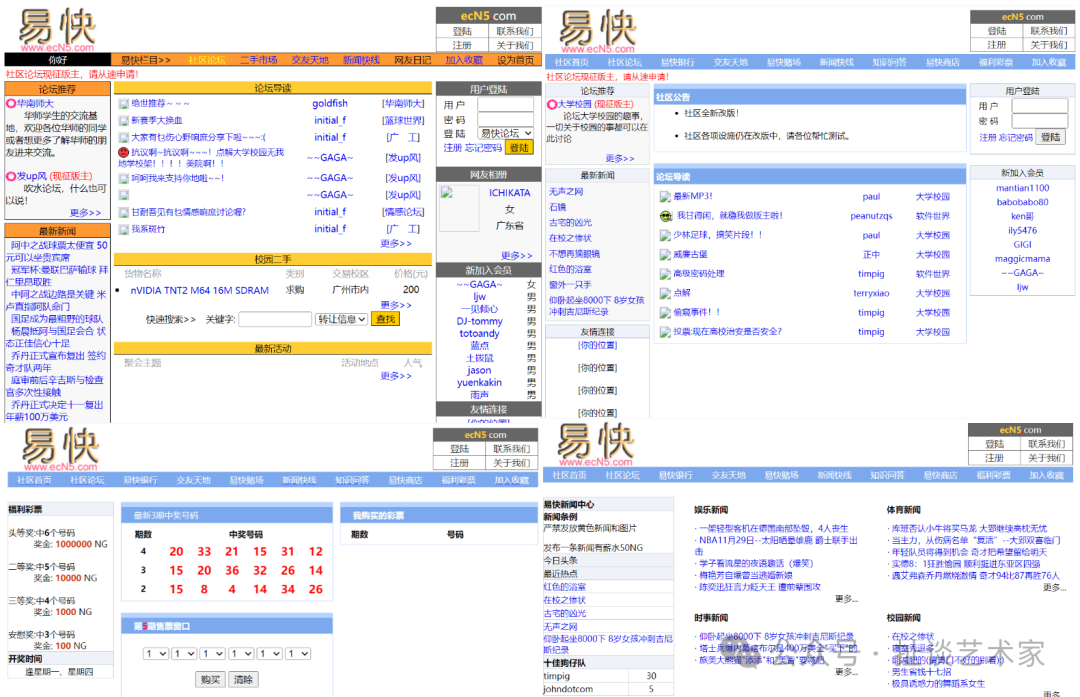
Task: Click the post icon beside 新赛季大换血
Action: point(124,121)
